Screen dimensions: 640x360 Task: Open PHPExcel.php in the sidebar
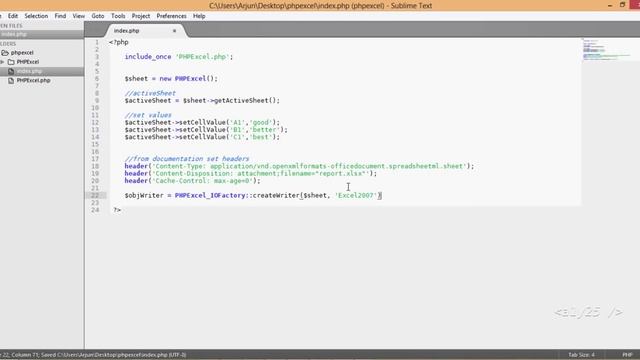33,80
